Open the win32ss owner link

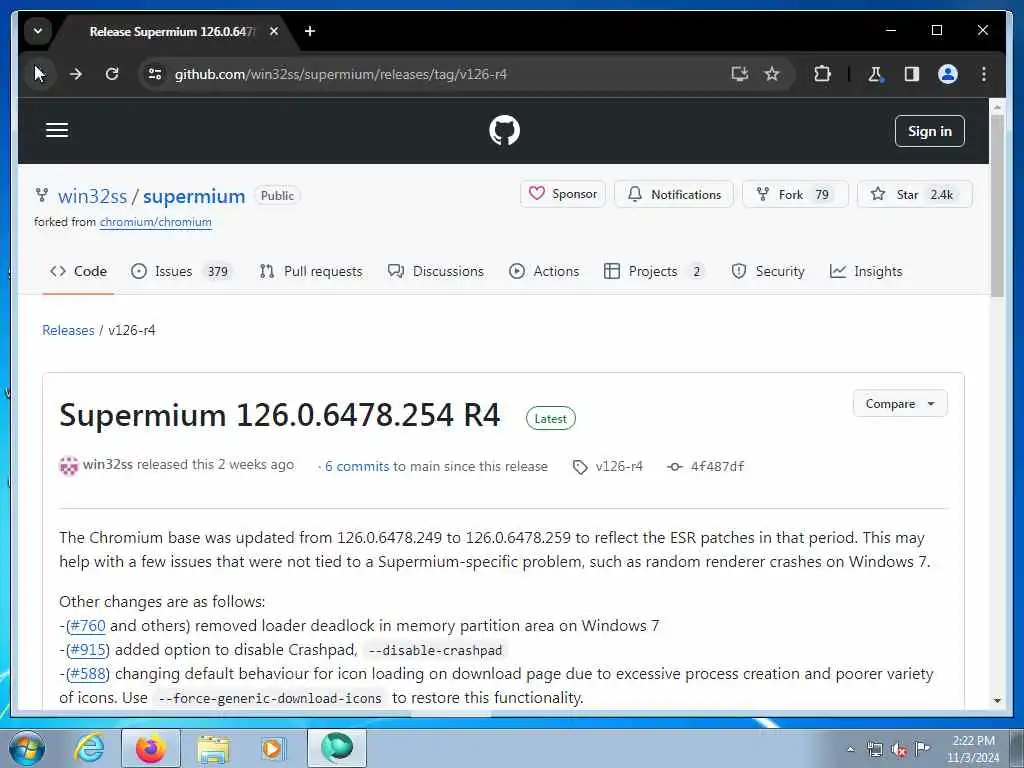(92, 196)
